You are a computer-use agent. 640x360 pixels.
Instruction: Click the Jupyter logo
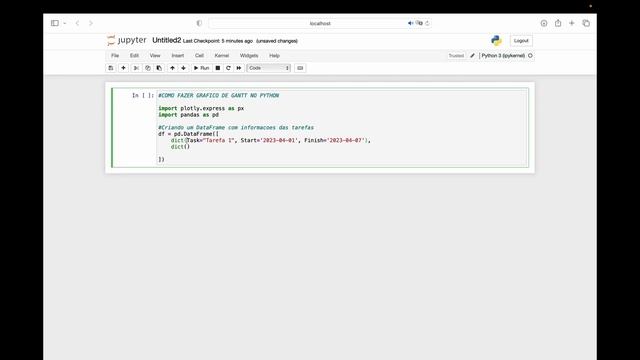[127, 40]
